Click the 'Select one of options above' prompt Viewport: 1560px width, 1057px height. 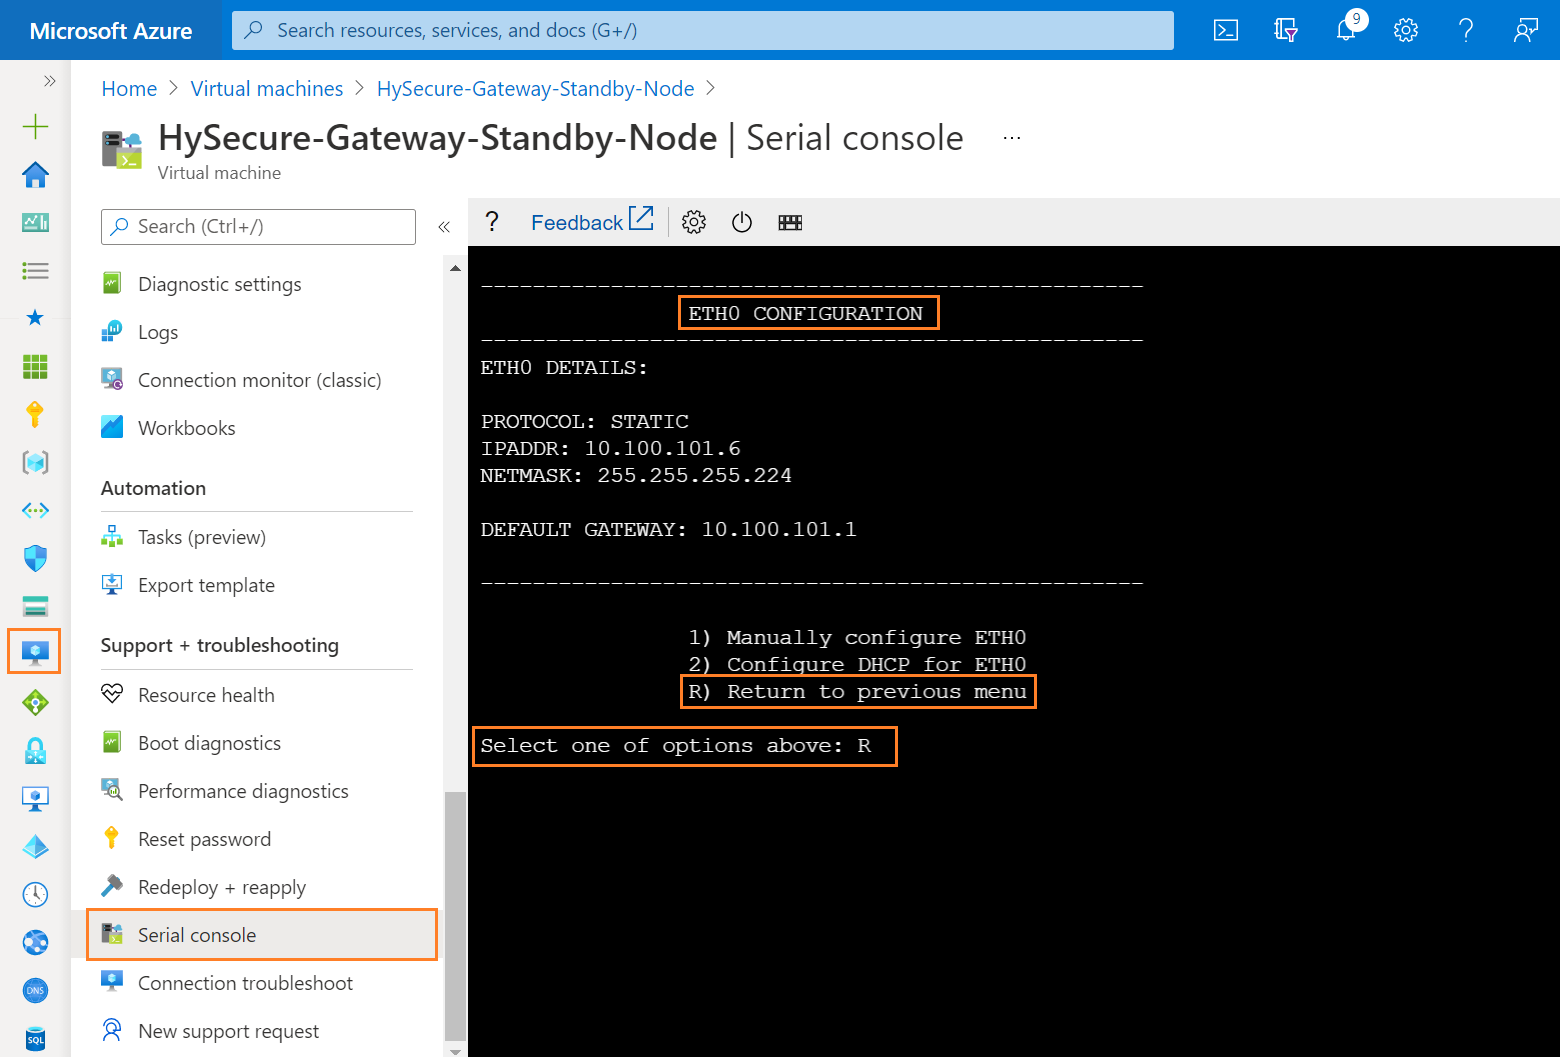675,746
